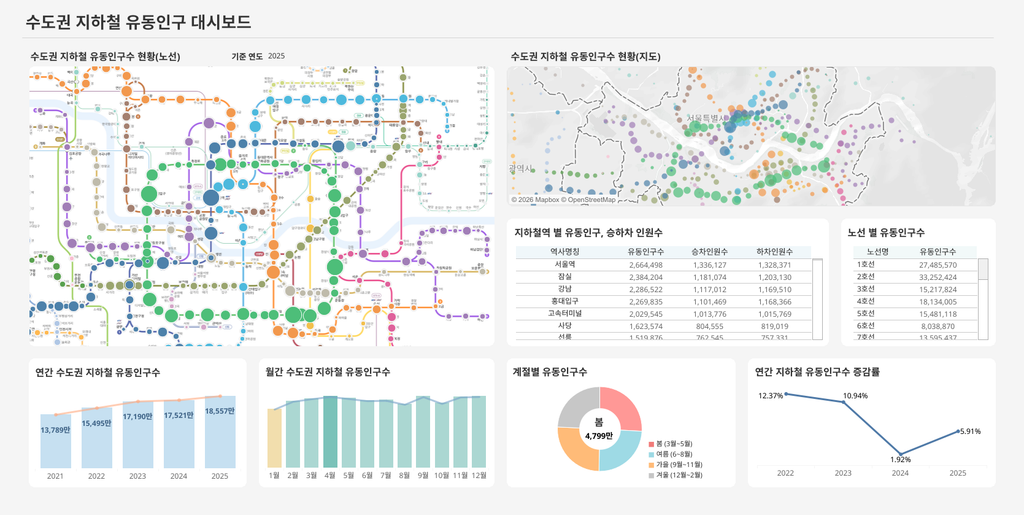
Task: Click the 승차인원수 column header
Action: [x=710, y=251]
